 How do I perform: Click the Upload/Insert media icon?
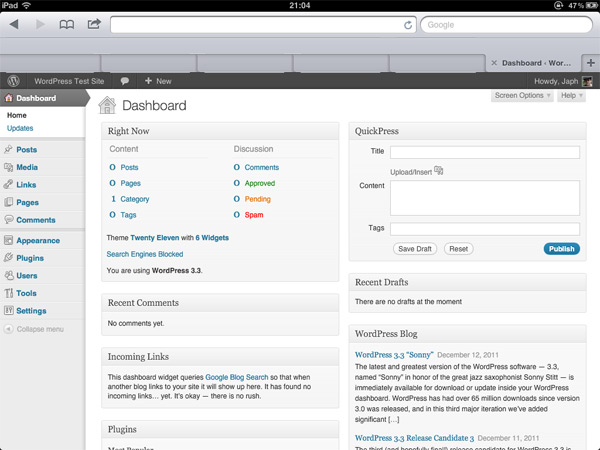point(439,171)
